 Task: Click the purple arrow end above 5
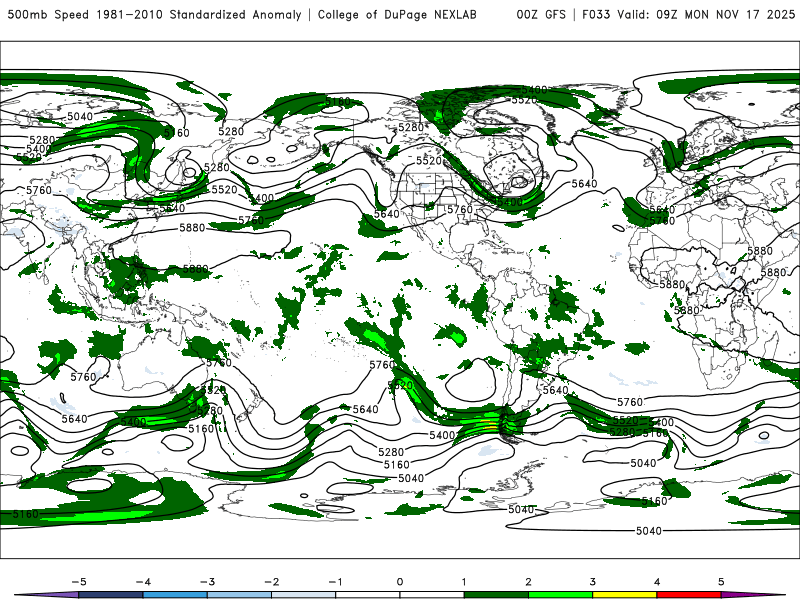[x=754, y=595]
